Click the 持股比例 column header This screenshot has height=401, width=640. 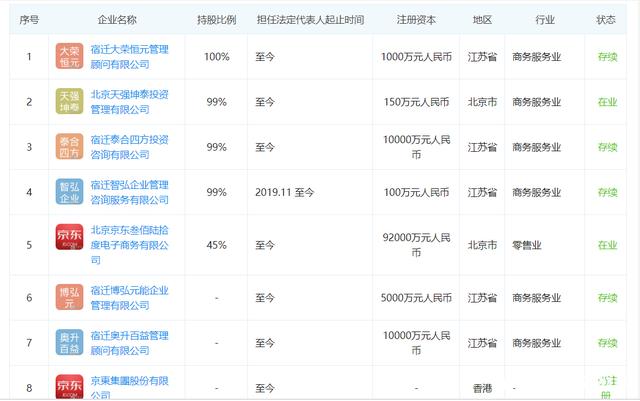pyautogui.click(x=216, y=20)
